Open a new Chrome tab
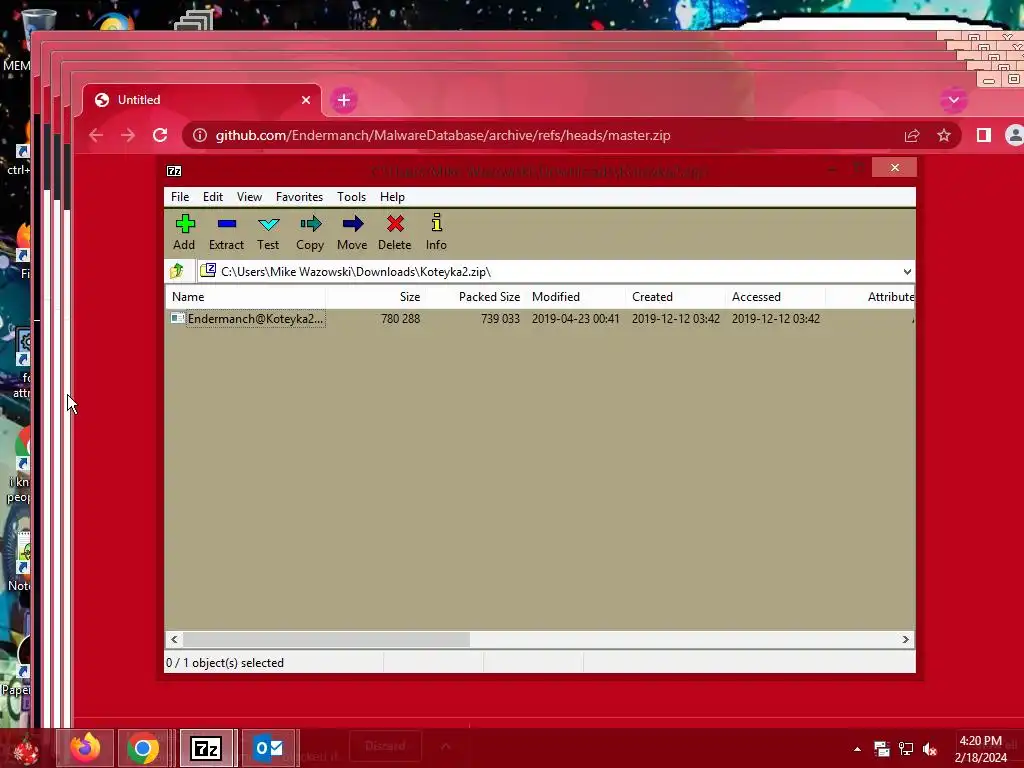 coord(344,100)
